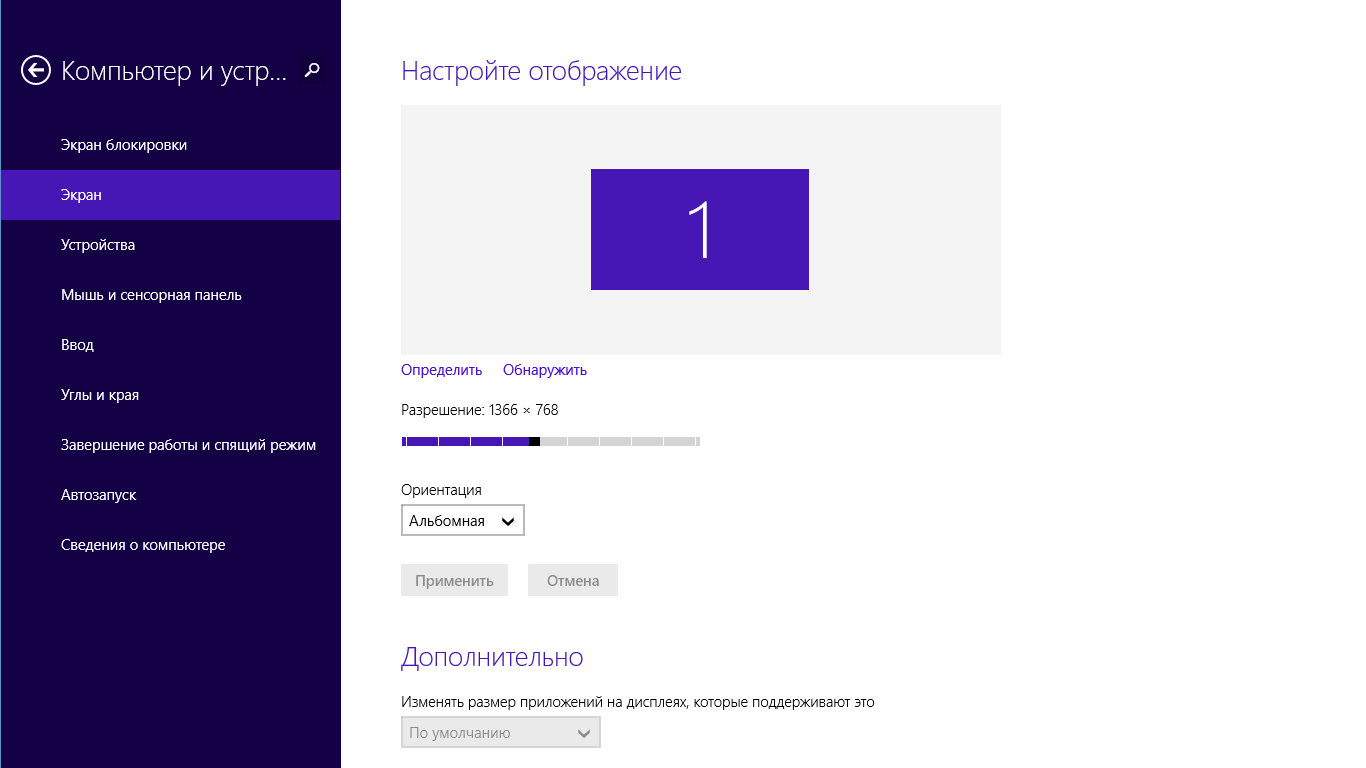The image size is (1366, 768).
Task: Click the Дополнительно heading
Action: (x=492, y=657)
